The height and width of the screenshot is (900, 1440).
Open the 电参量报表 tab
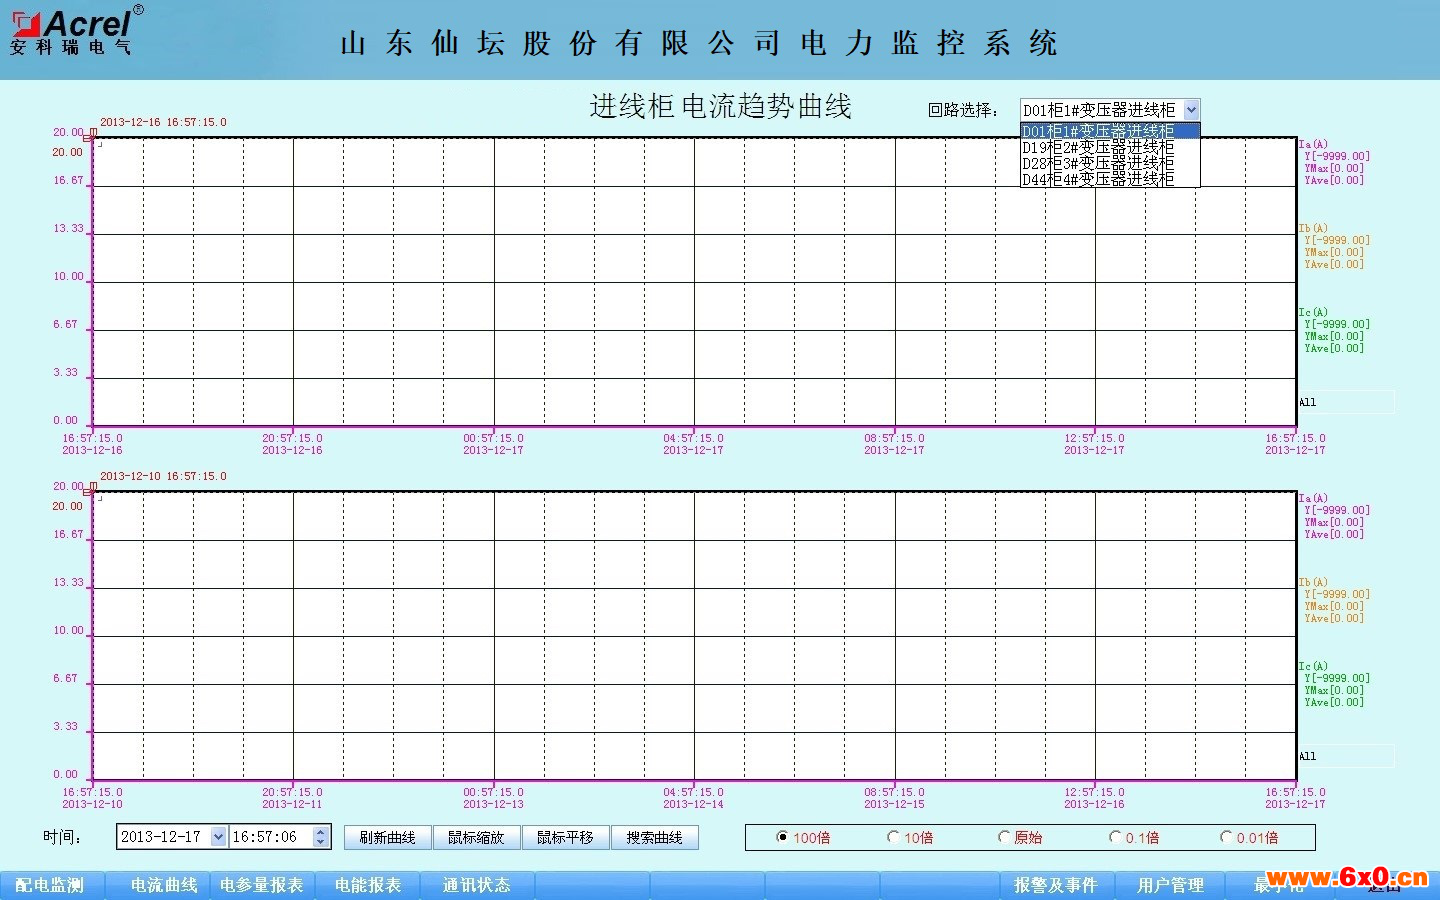click(262, 885)
